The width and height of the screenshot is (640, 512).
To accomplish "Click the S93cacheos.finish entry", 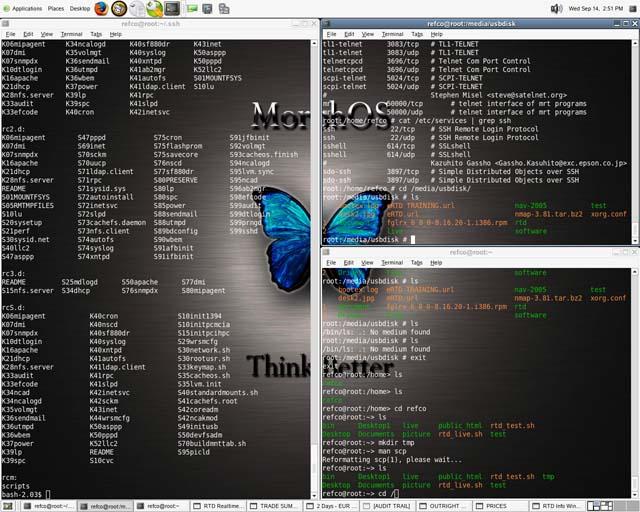I will pos(264,154).
